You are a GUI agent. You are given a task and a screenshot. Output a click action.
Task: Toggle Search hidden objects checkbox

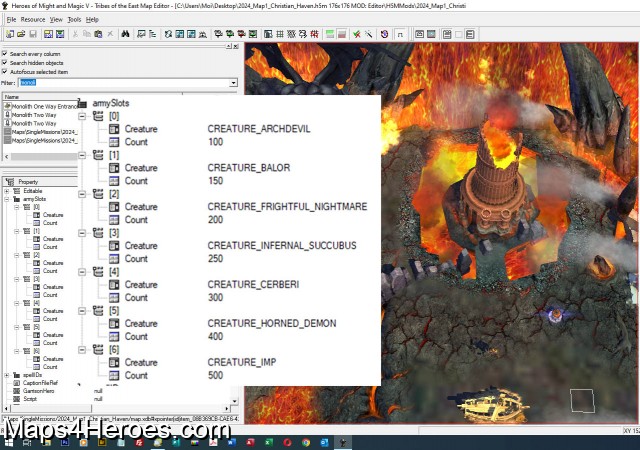pyautogui.click(x=4, y=62)
